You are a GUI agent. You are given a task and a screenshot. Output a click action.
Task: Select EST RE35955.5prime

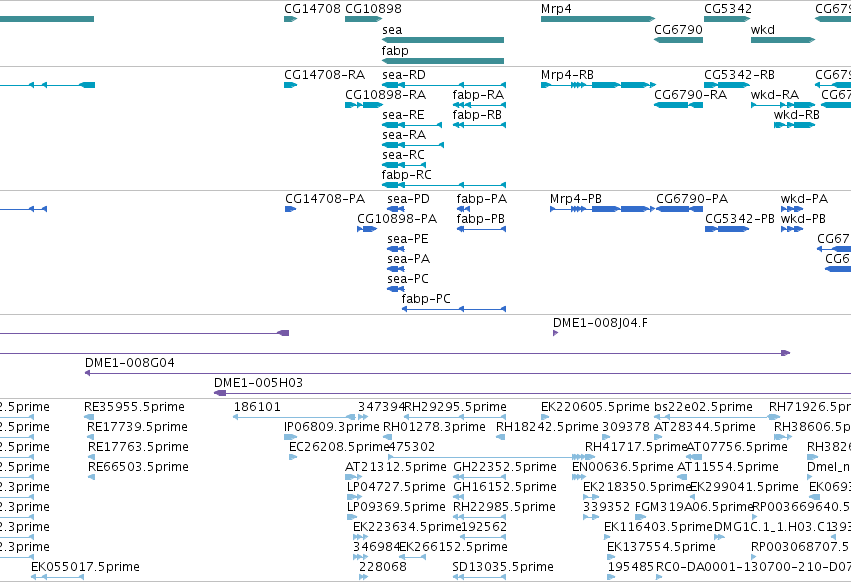(x=134, y=407)
